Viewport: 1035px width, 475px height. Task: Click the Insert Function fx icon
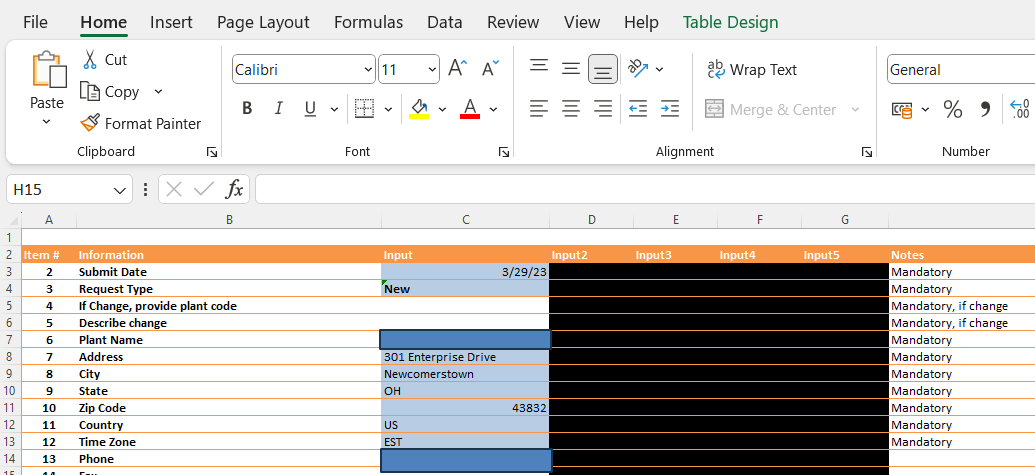[x=234, y=190]
